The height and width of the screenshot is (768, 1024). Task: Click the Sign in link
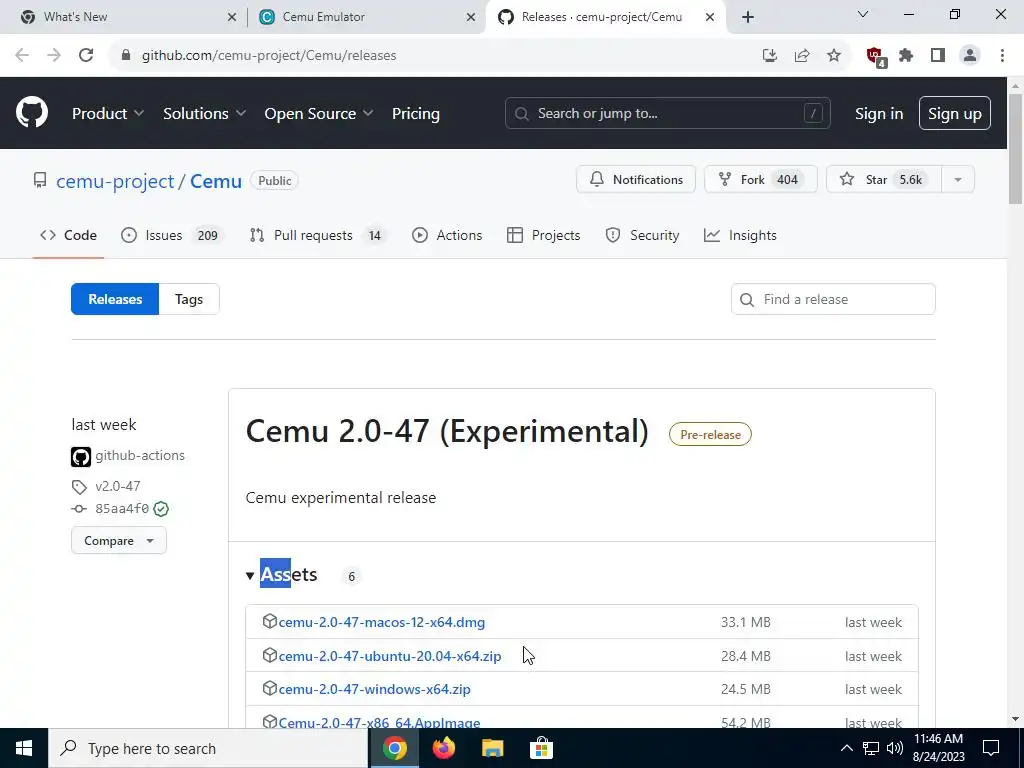(x=879, y=114)
